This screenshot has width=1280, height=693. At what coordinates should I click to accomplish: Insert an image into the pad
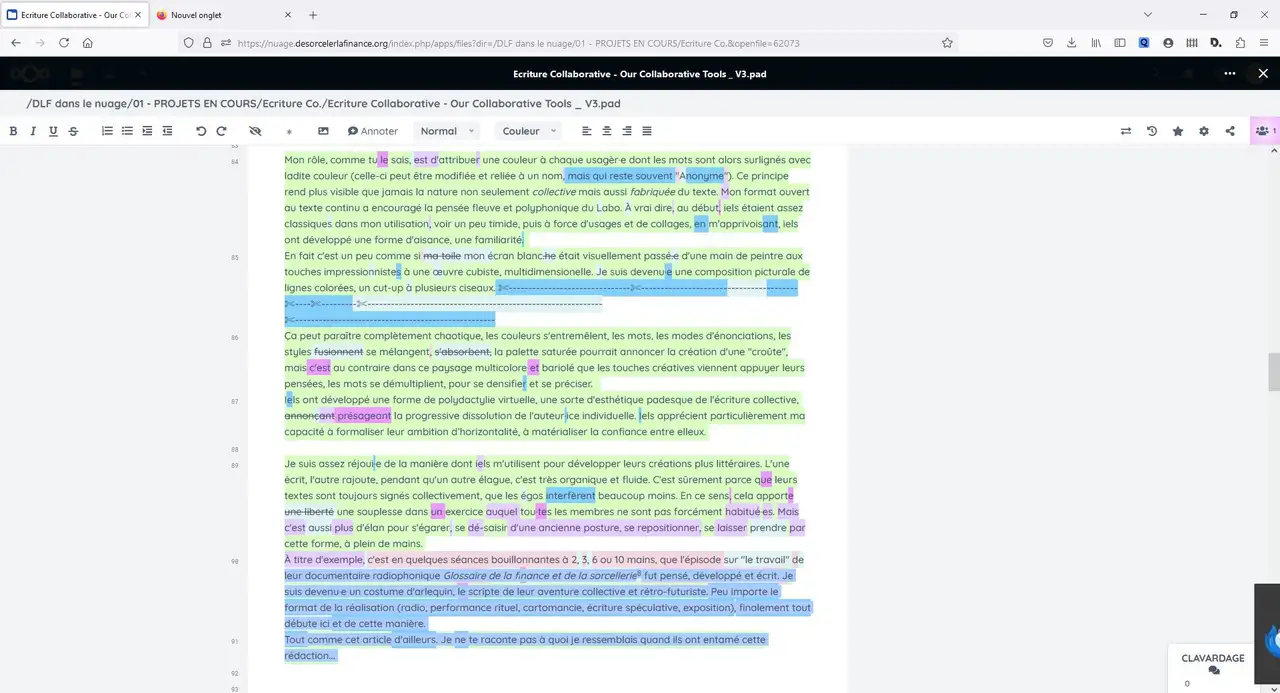[x=323, y=131]
